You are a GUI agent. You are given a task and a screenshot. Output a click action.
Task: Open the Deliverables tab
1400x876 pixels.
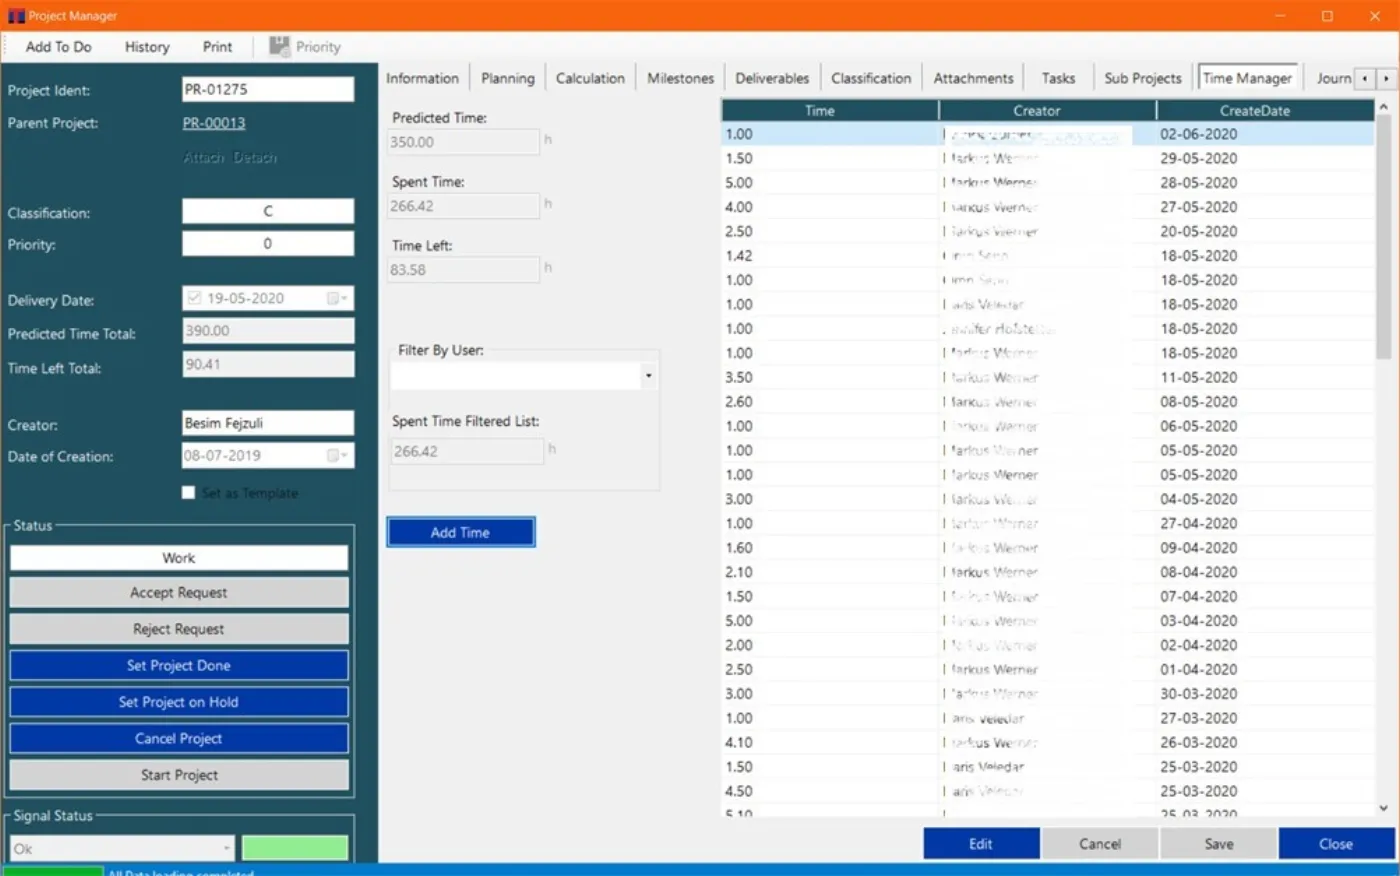click(x=772, y=78)
